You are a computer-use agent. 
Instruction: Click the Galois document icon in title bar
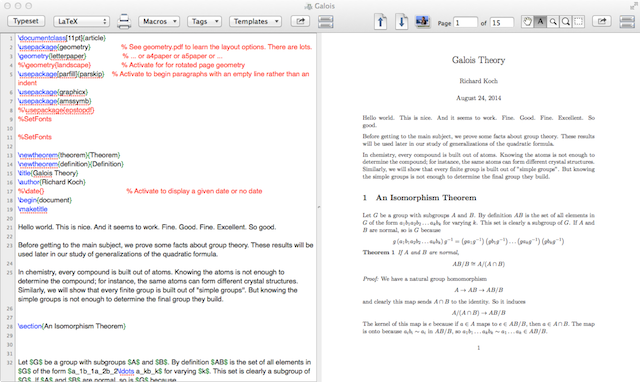click(x=309, y=6)
